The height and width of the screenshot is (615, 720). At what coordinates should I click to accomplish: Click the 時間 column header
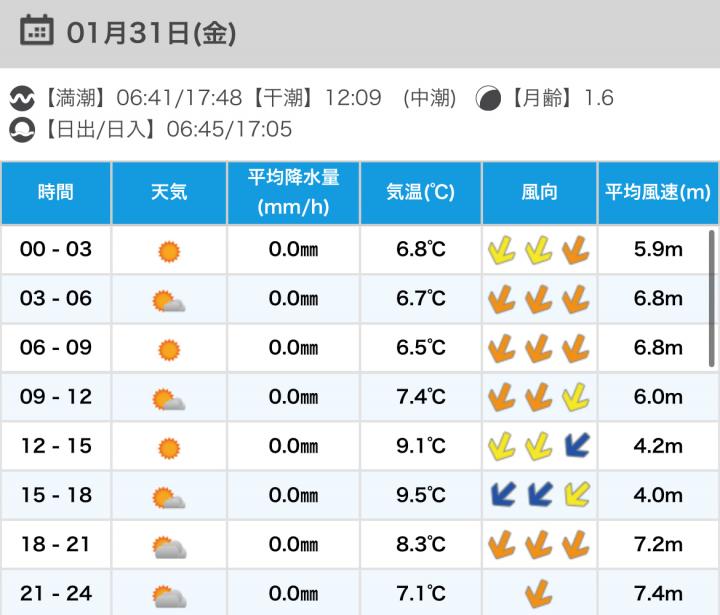[x=56, y=192]
